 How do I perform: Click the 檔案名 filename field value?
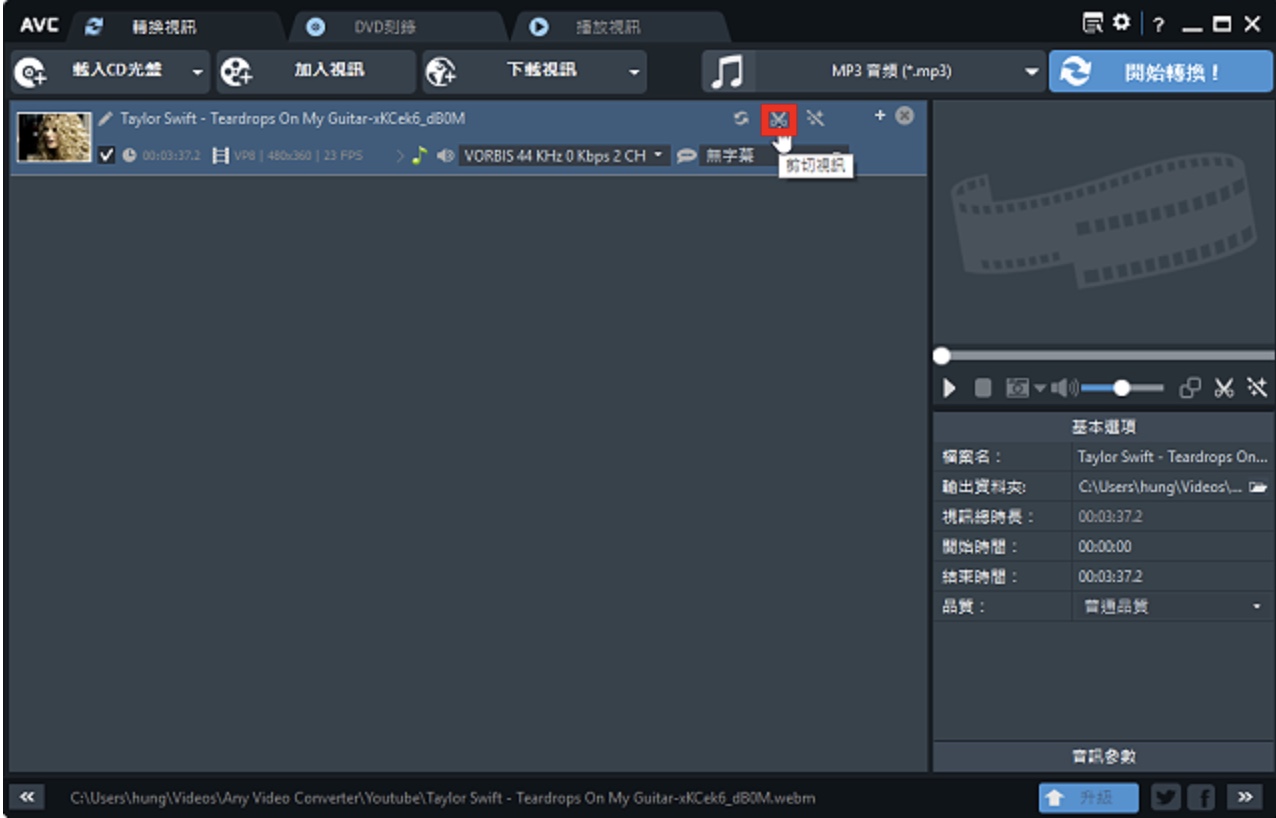[x=1172, y=457]
